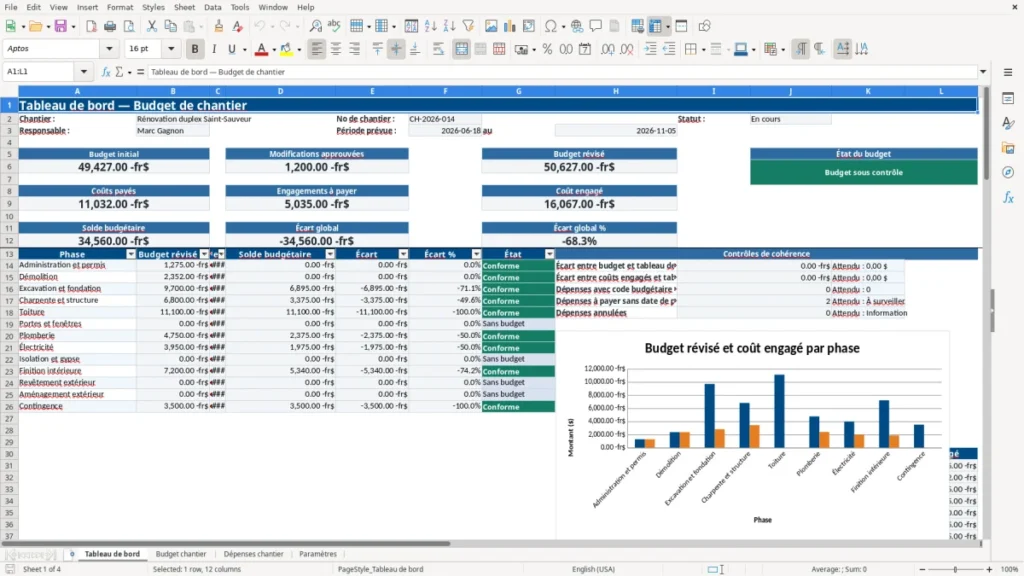The width and height of the screenshot is (1024, 576).
Task: Format as percent using % icon
Action: coord(547,49)
